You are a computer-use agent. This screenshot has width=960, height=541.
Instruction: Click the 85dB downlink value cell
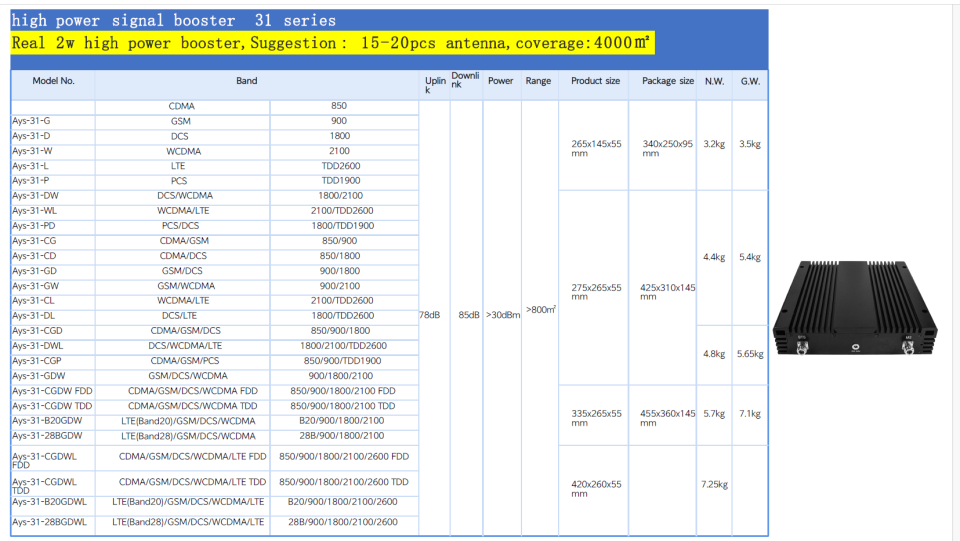pyautogui.click(x=467, y=315)
